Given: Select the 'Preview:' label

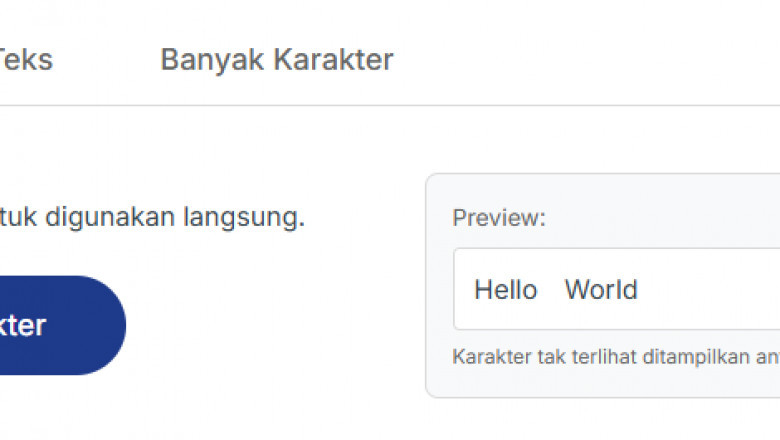Looking at the screenshot, I should [x=499, y=218].
